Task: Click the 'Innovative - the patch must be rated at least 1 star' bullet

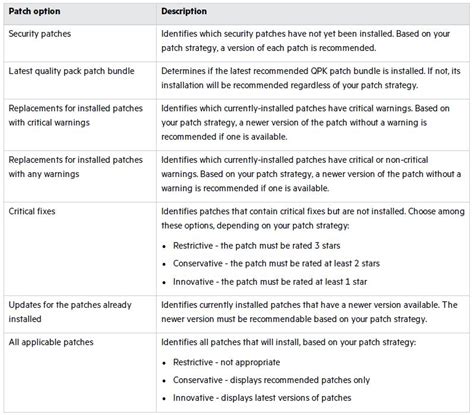Action: click(270, 282)
